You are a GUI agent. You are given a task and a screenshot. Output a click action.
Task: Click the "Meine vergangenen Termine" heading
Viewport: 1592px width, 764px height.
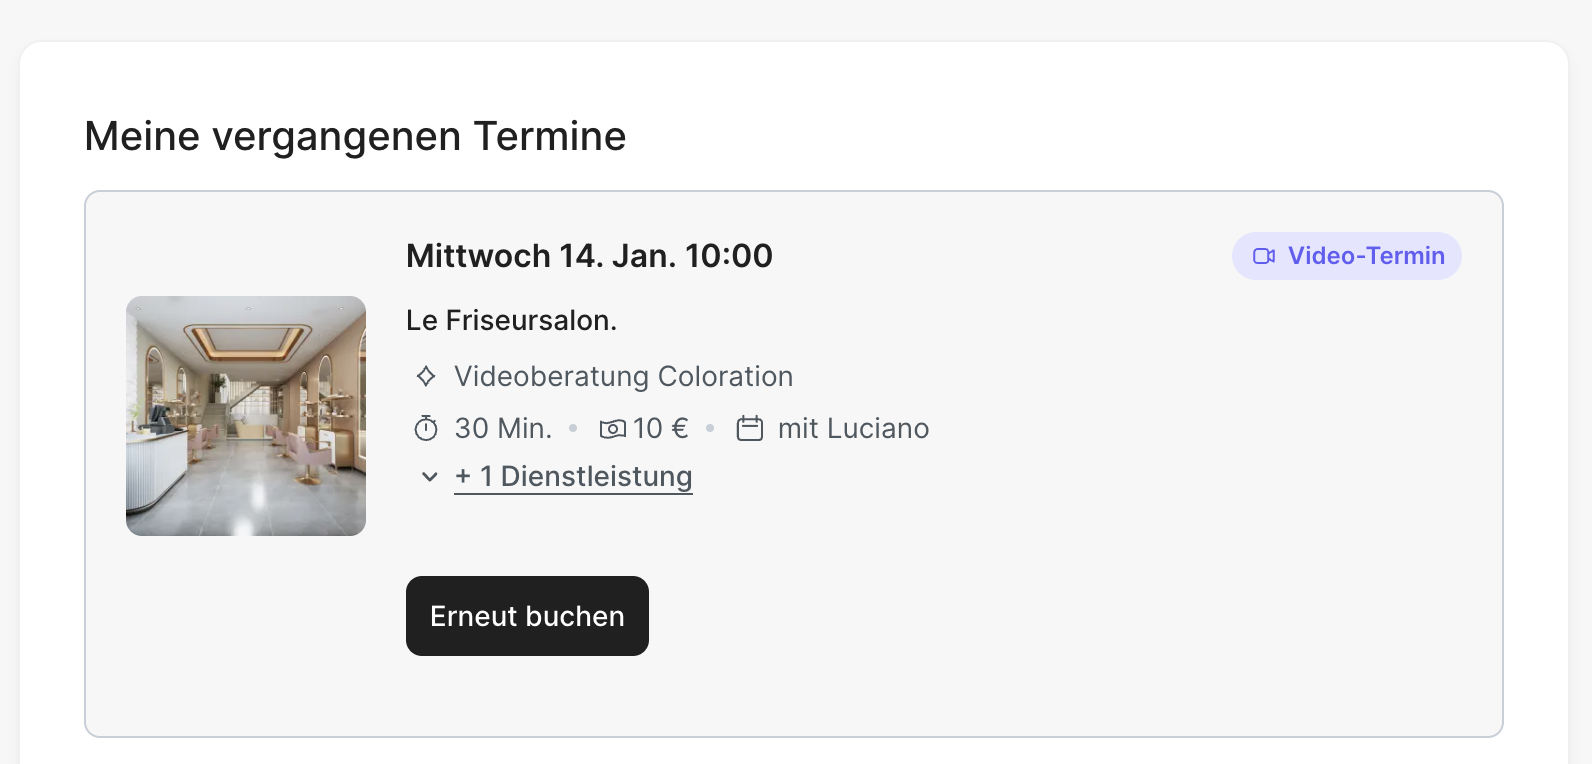(x=355, y=136)
